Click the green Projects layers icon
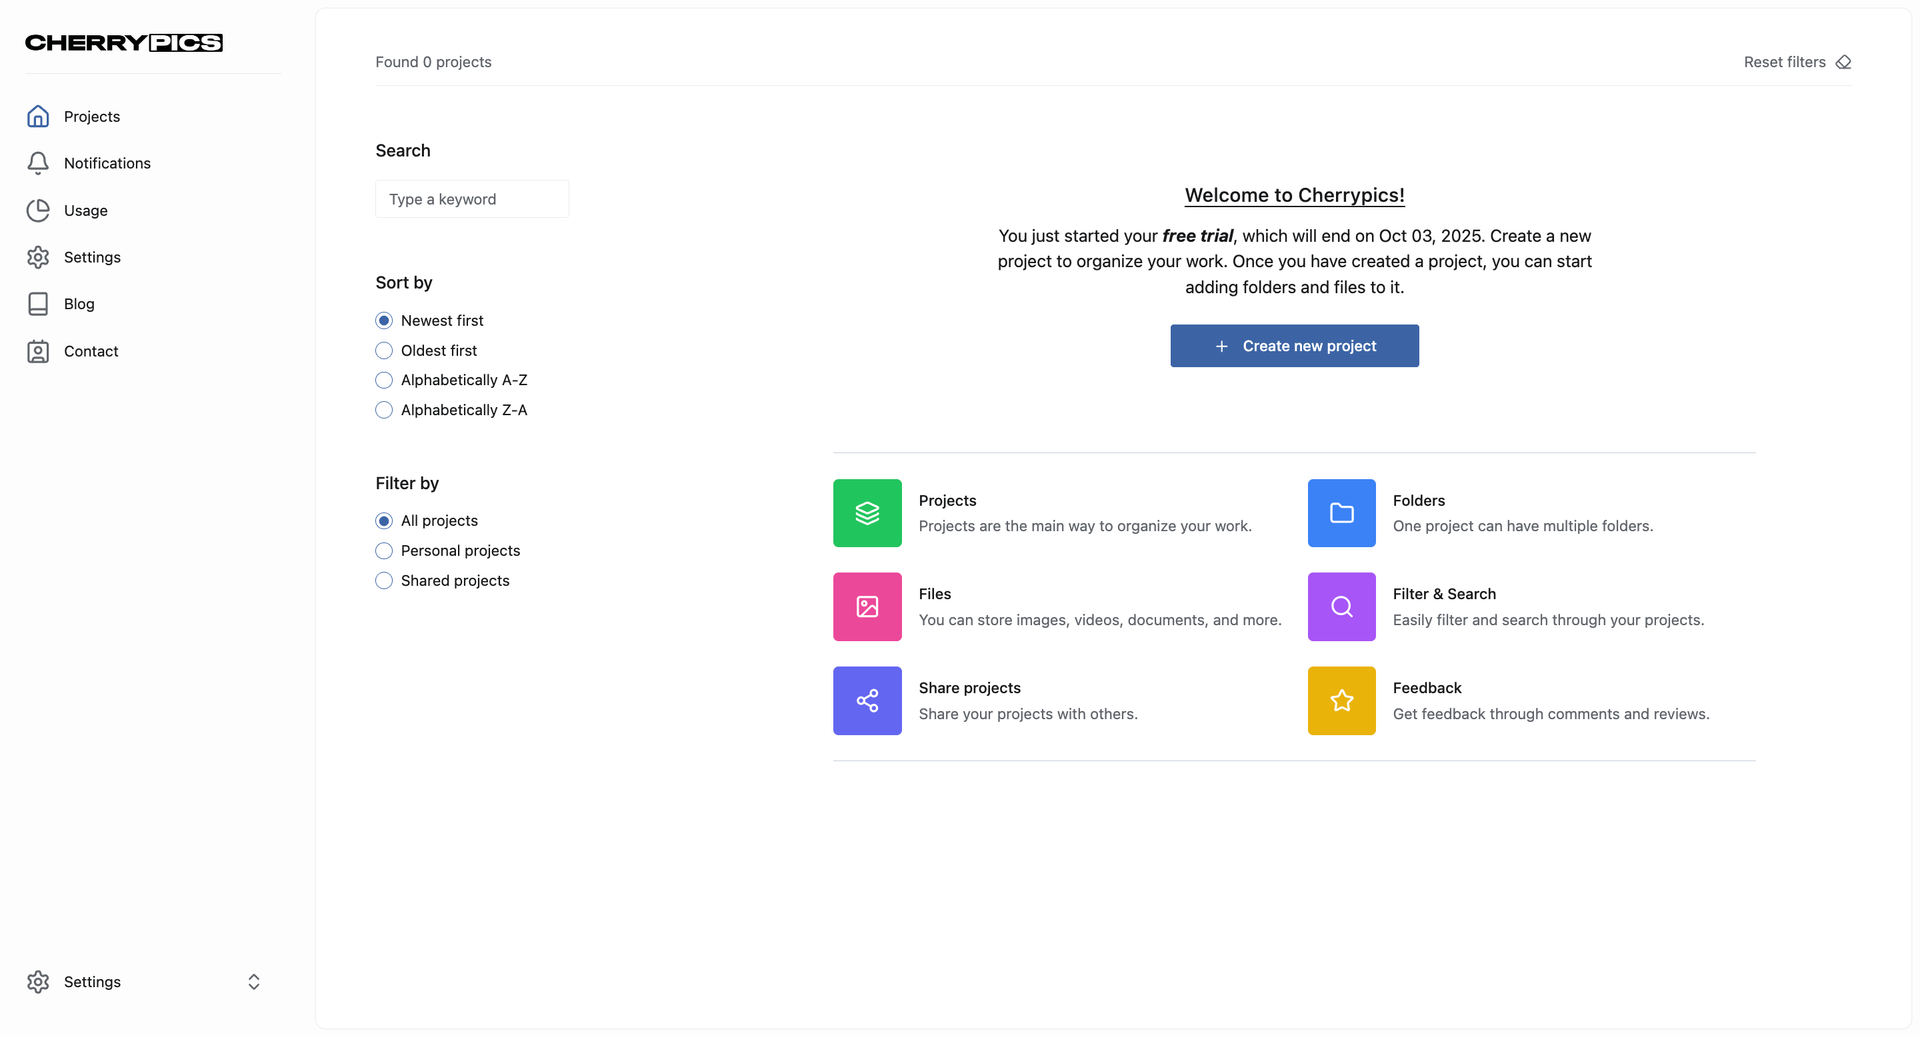 click(867, 513)
